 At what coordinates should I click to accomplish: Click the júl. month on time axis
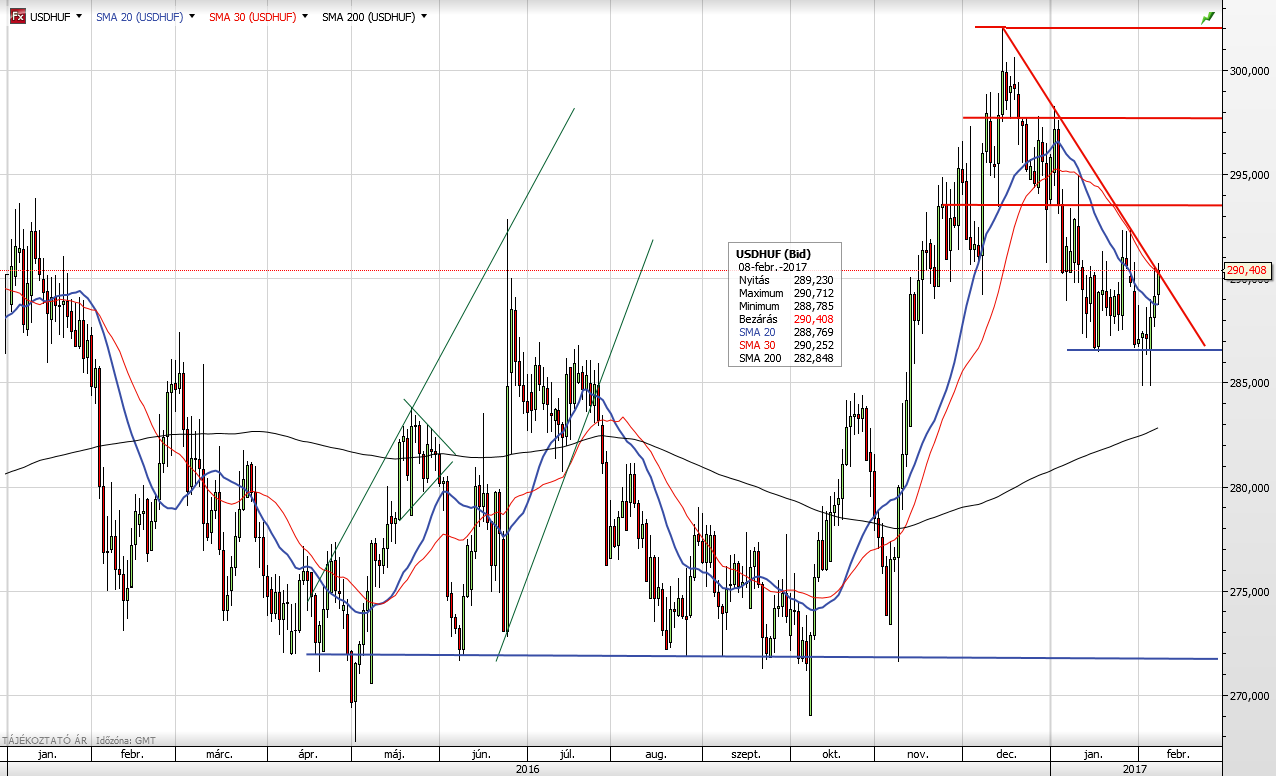569,754
